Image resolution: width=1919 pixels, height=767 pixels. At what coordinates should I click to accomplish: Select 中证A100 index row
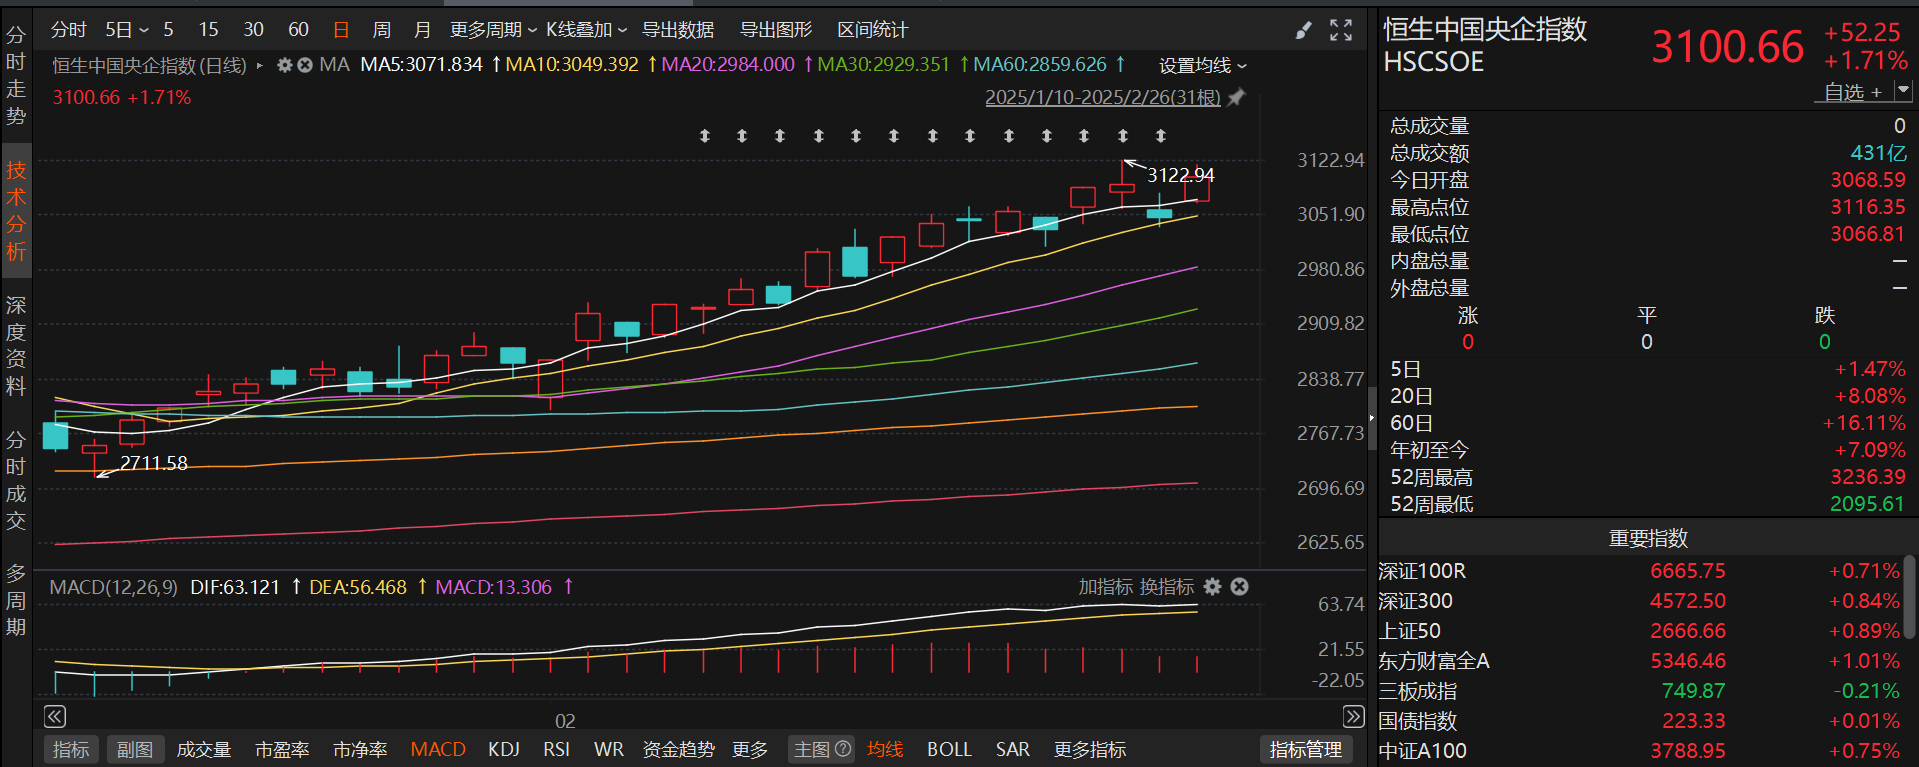click(x=1640, y=751)
